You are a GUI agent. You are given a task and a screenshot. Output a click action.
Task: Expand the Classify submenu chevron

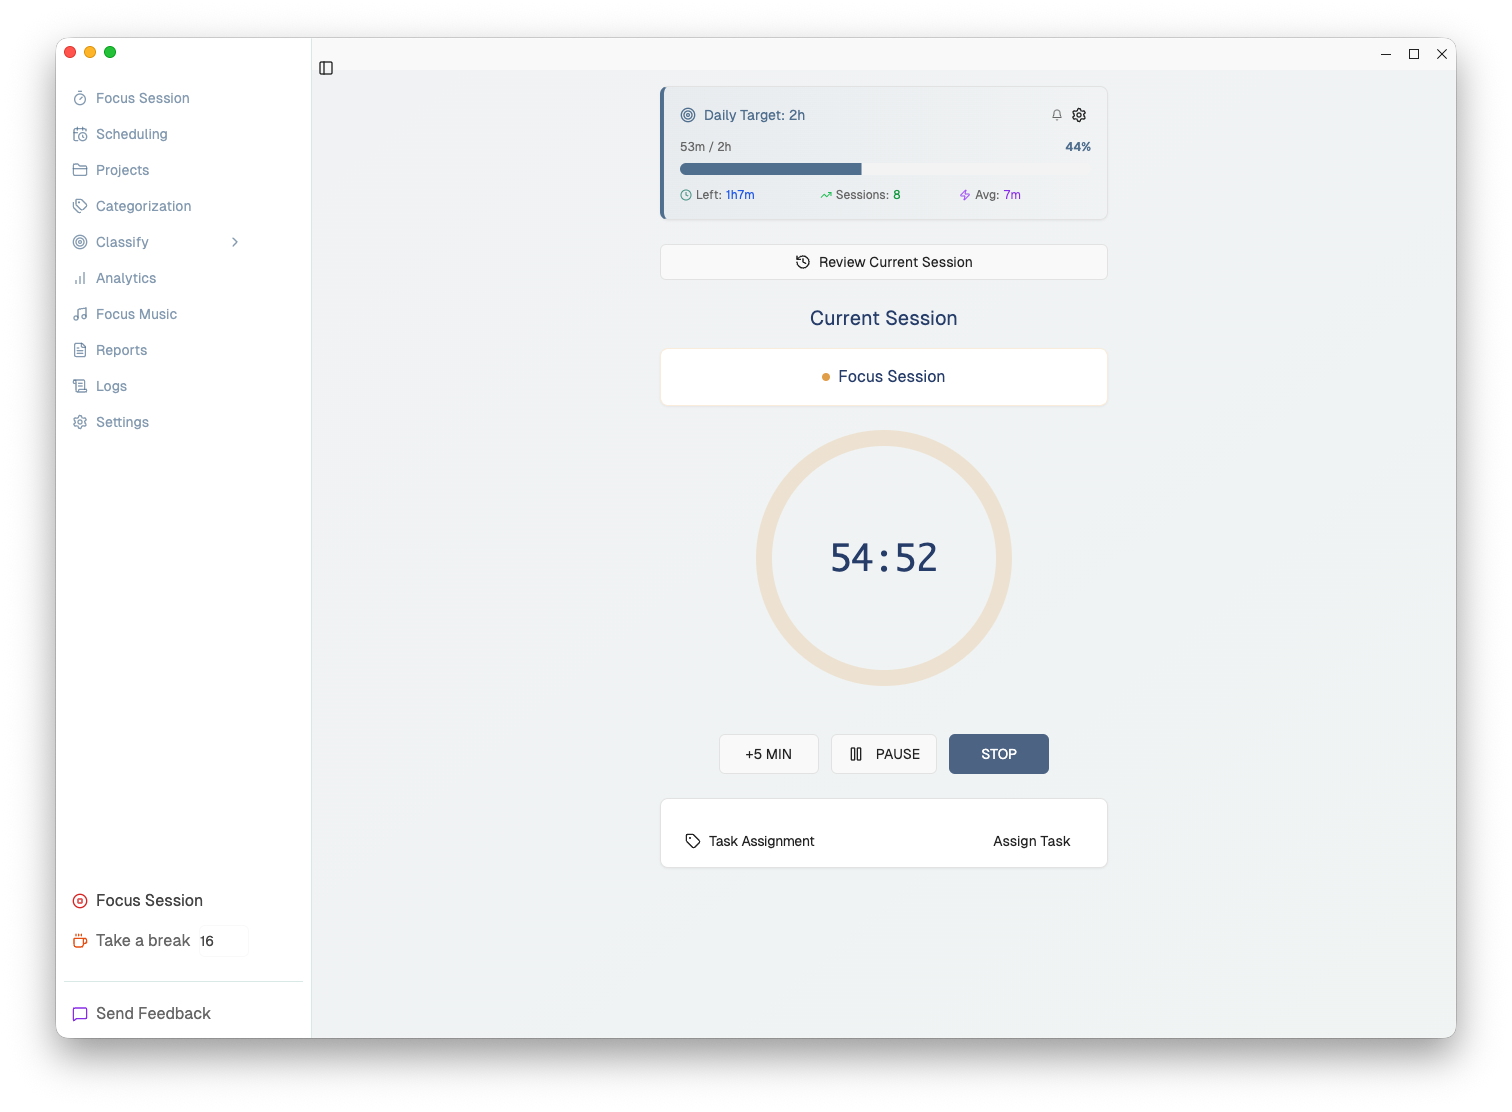coord(235,242)
